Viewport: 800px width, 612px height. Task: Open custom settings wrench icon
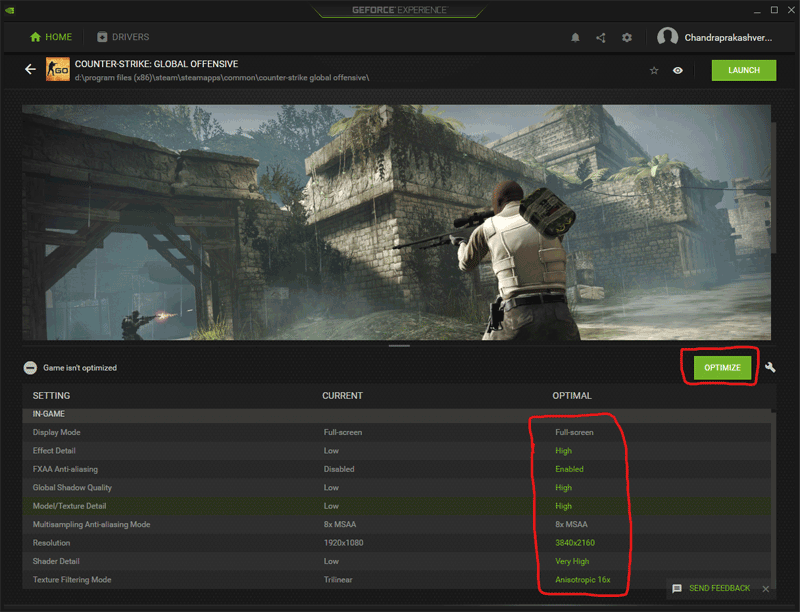pos(770,367)
